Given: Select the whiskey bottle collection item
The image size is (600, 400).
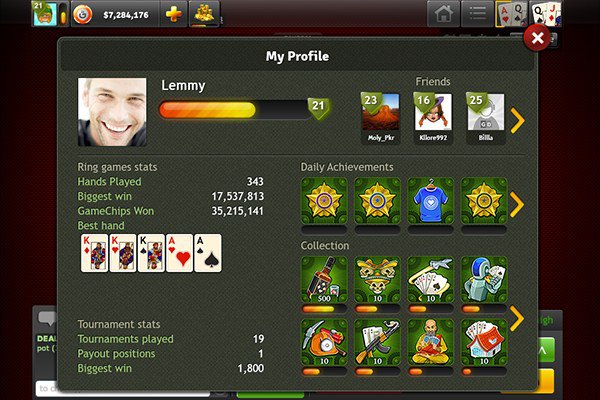Looking at the screenshot, I should [x=324, y=280].
